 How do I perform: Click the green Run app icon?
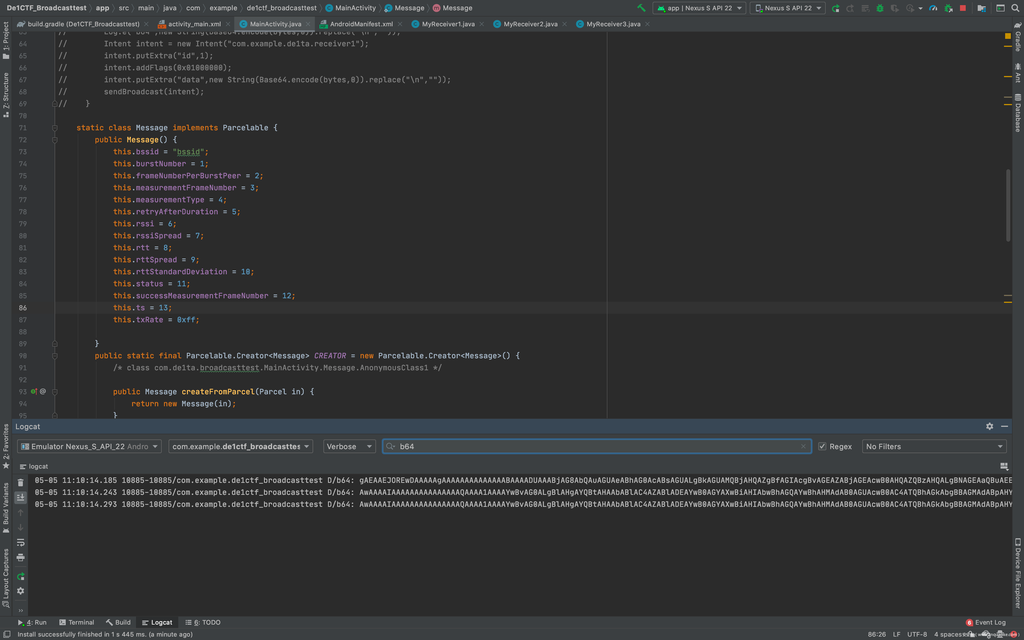[835, 8]
